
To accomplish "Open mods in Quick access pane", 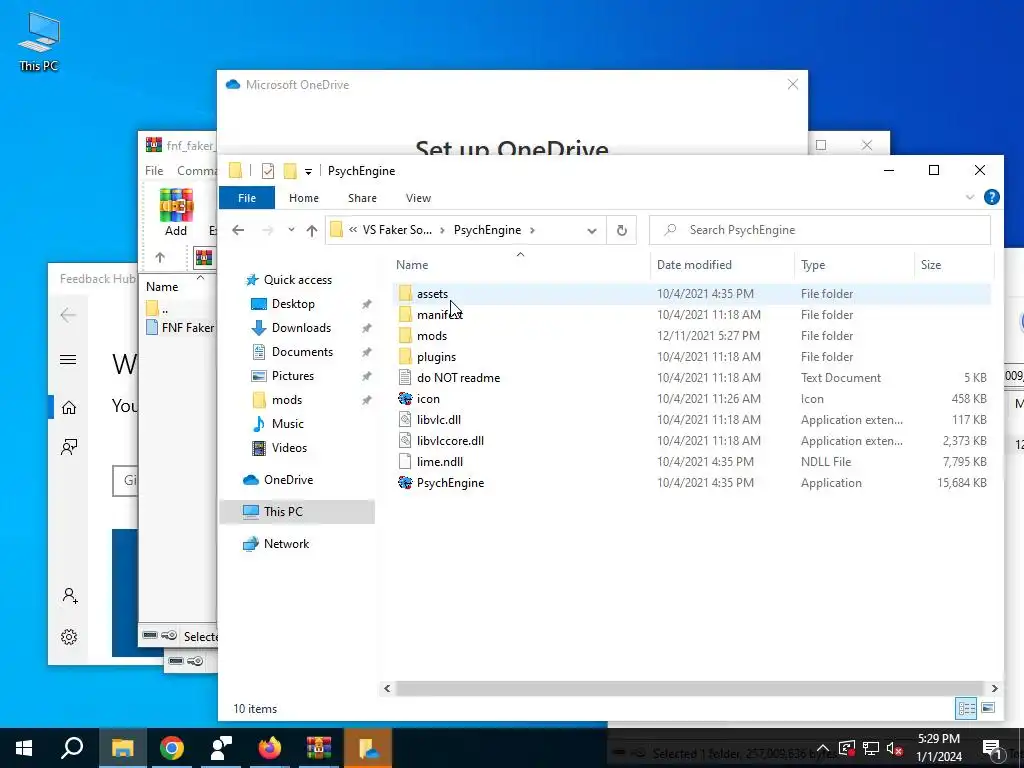I will coord(287,400).
